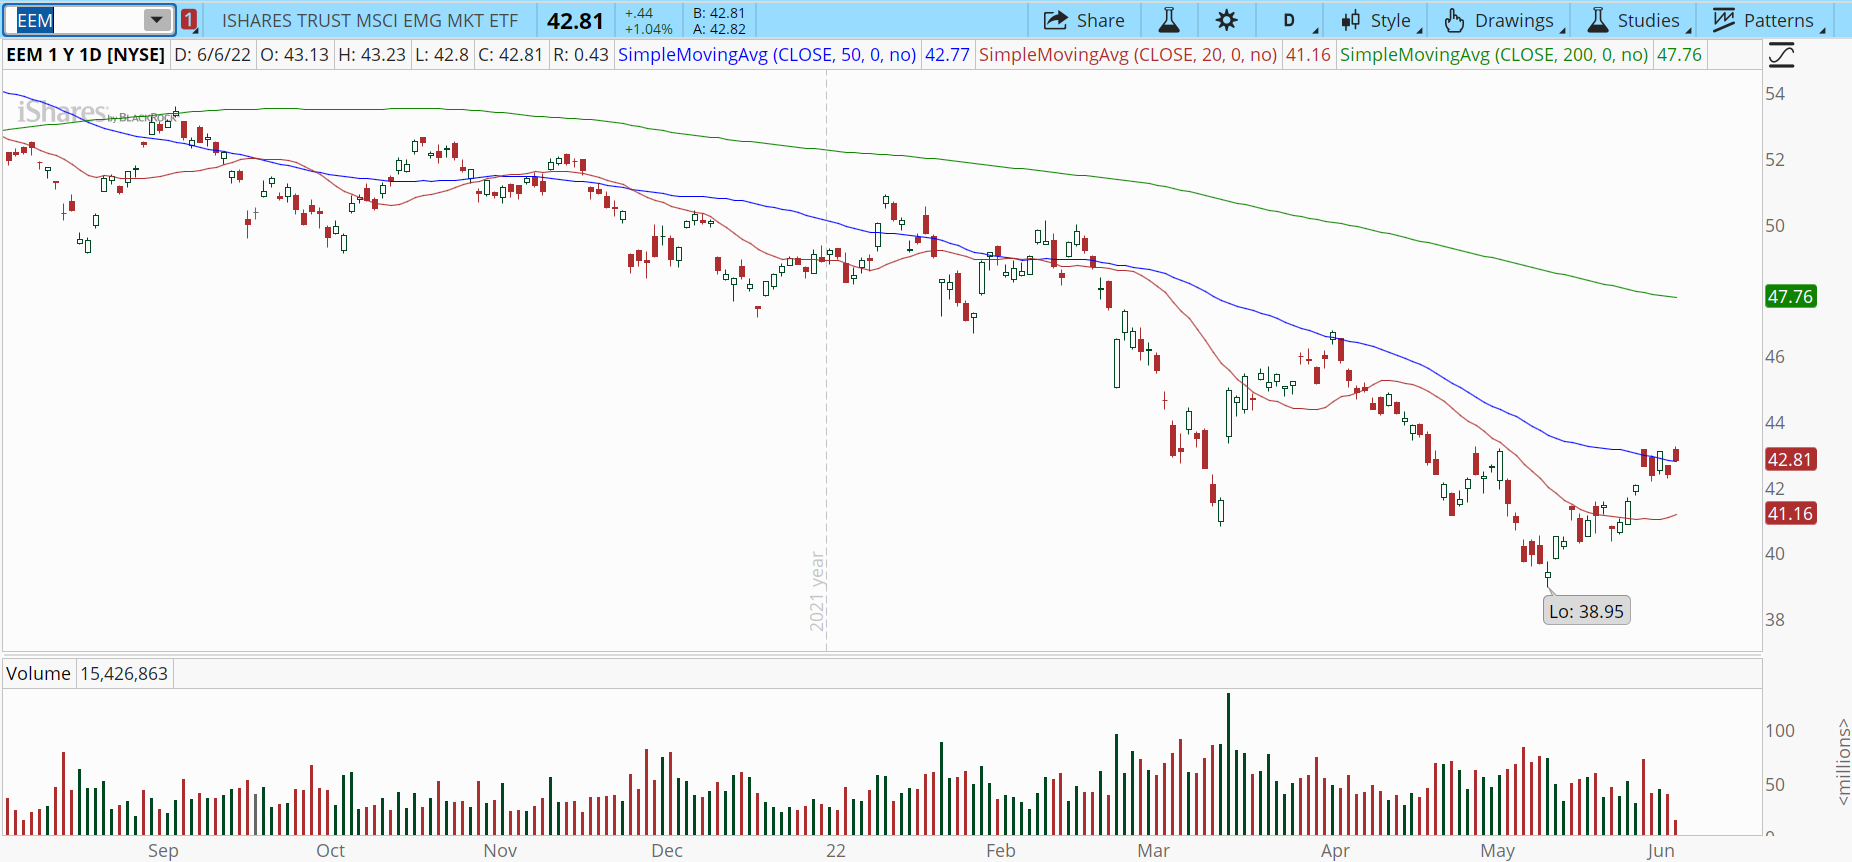
Task: Click the millions scale expander on right edge
Action: point(1842,762)
